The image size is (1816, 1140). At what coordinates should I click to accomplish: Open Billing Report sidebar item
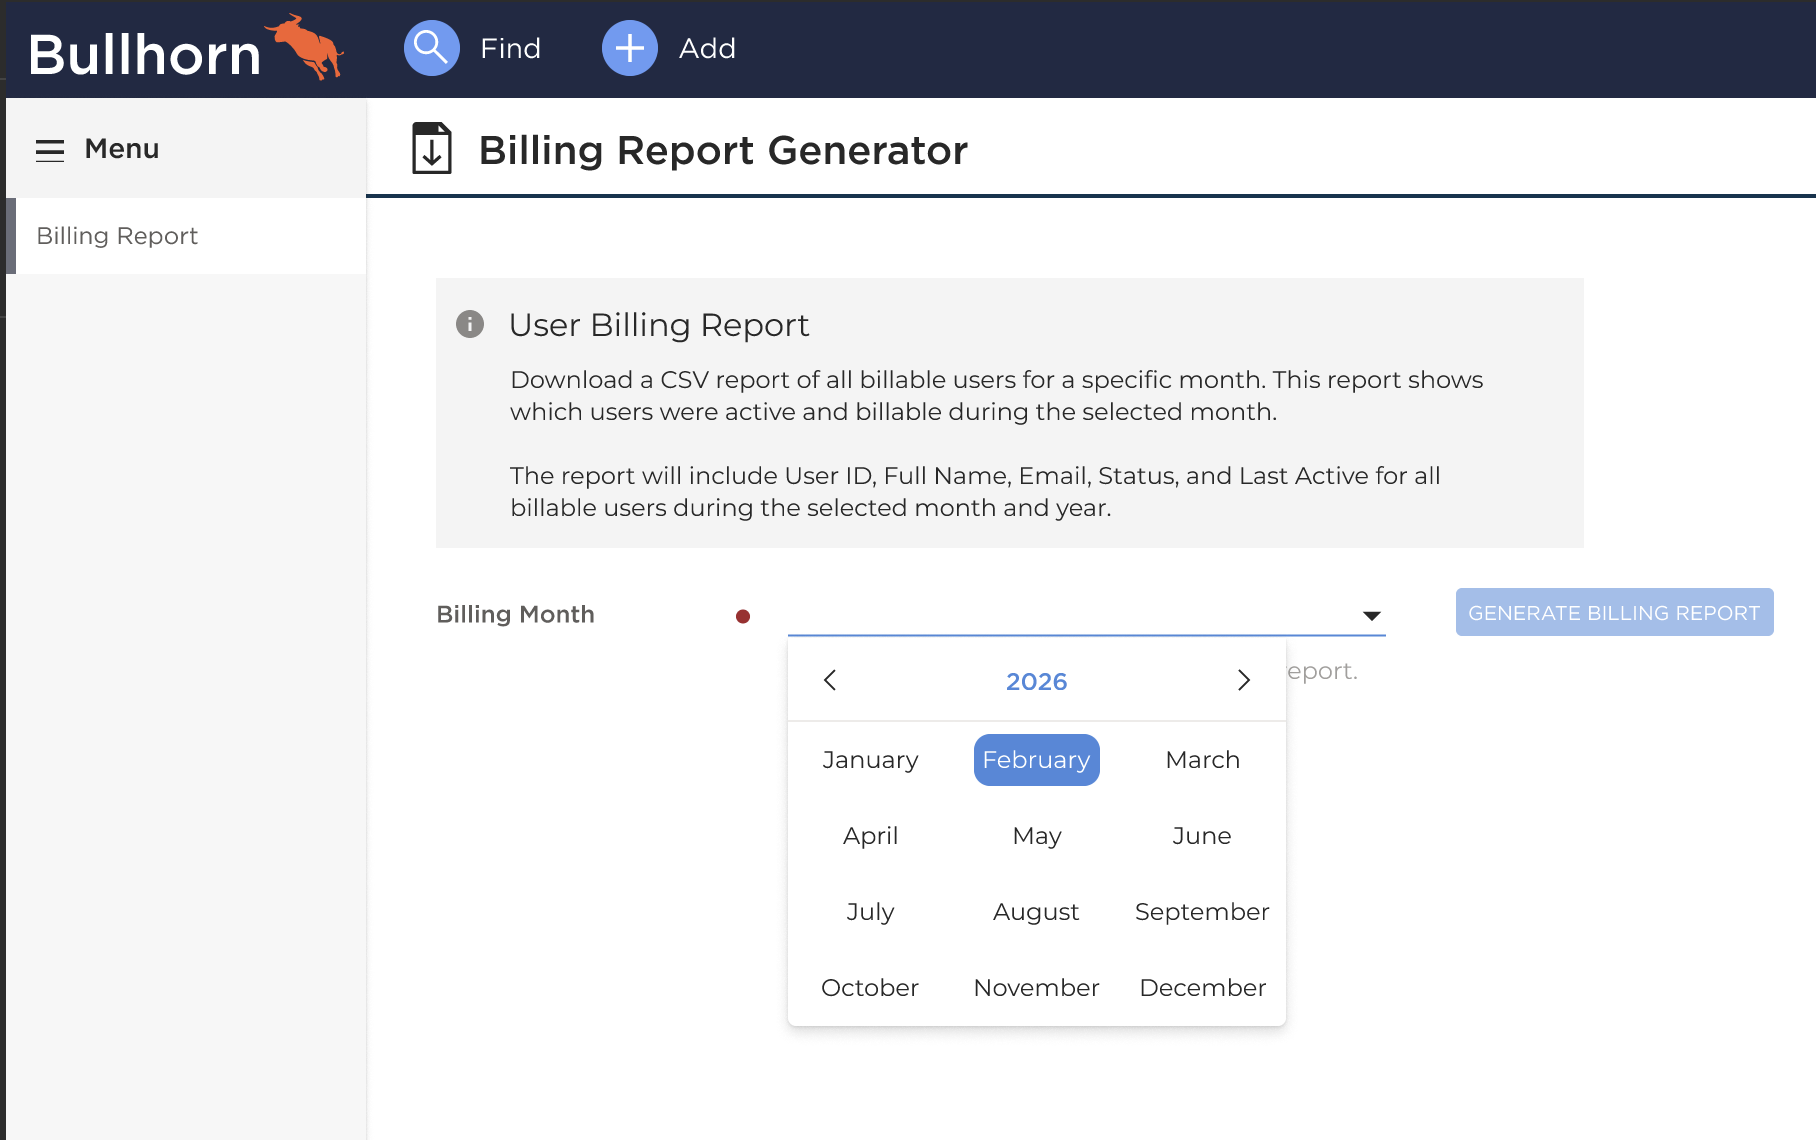click(186, 236)
